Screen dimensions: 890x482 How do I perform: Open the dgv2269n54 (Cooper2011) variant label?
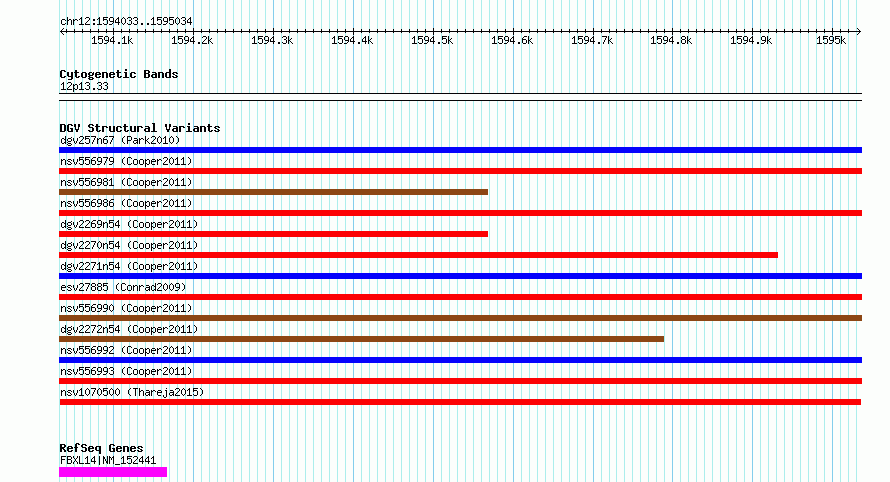click(129, 224)
